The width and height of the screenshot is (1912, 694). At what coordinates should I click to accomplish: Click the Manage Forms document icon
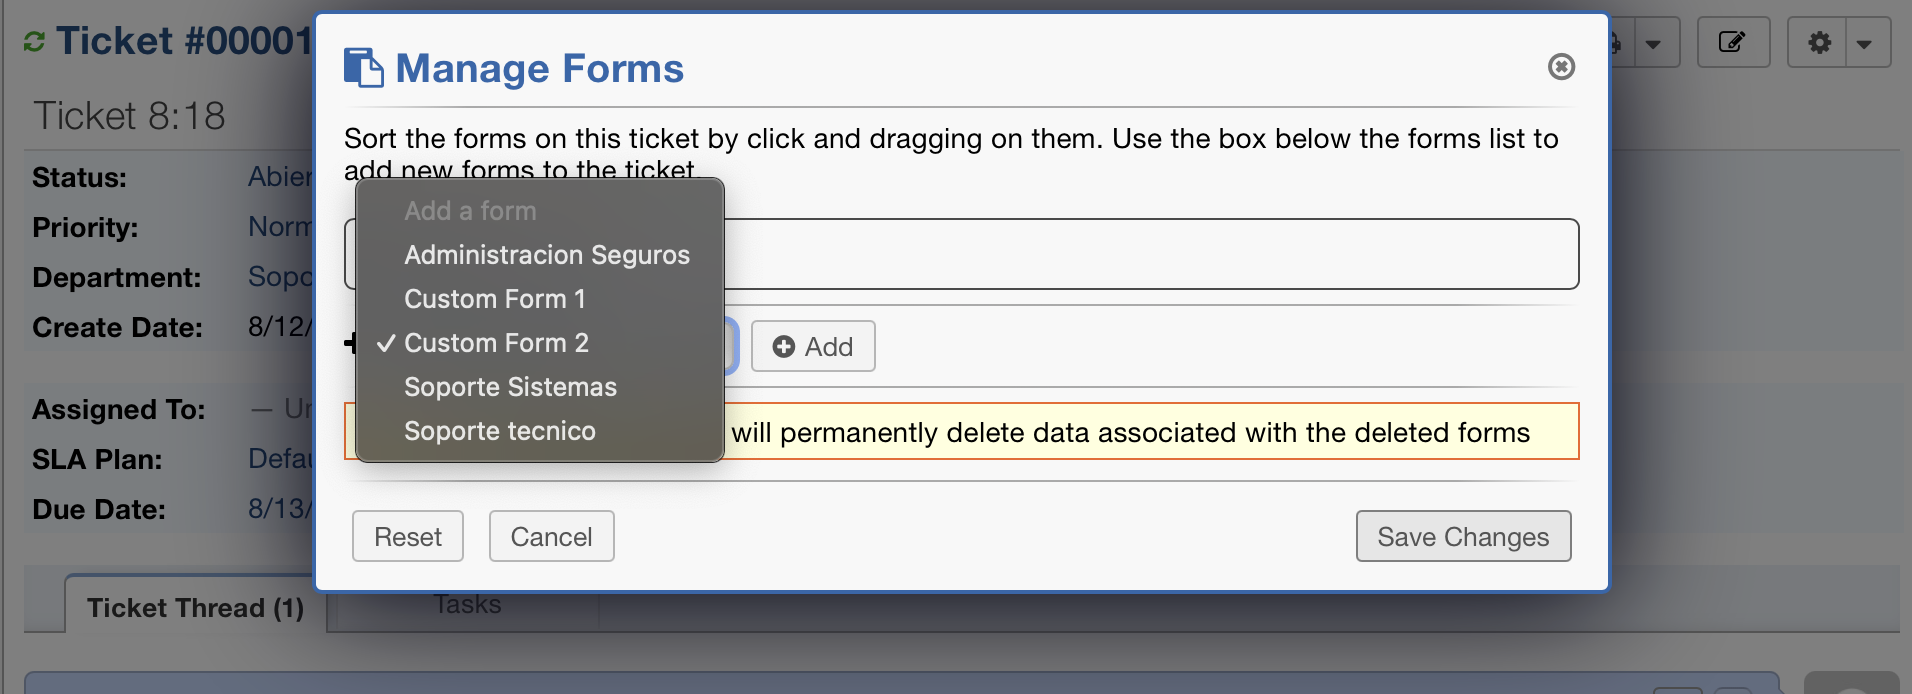pos(363,68)
